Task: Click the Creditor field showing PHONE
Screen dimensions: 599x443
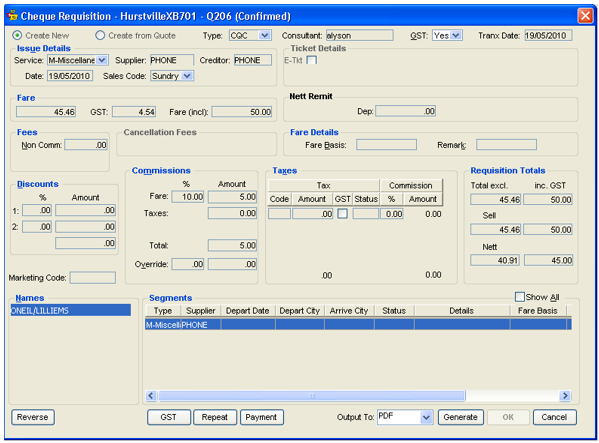Action: (253, 60)
